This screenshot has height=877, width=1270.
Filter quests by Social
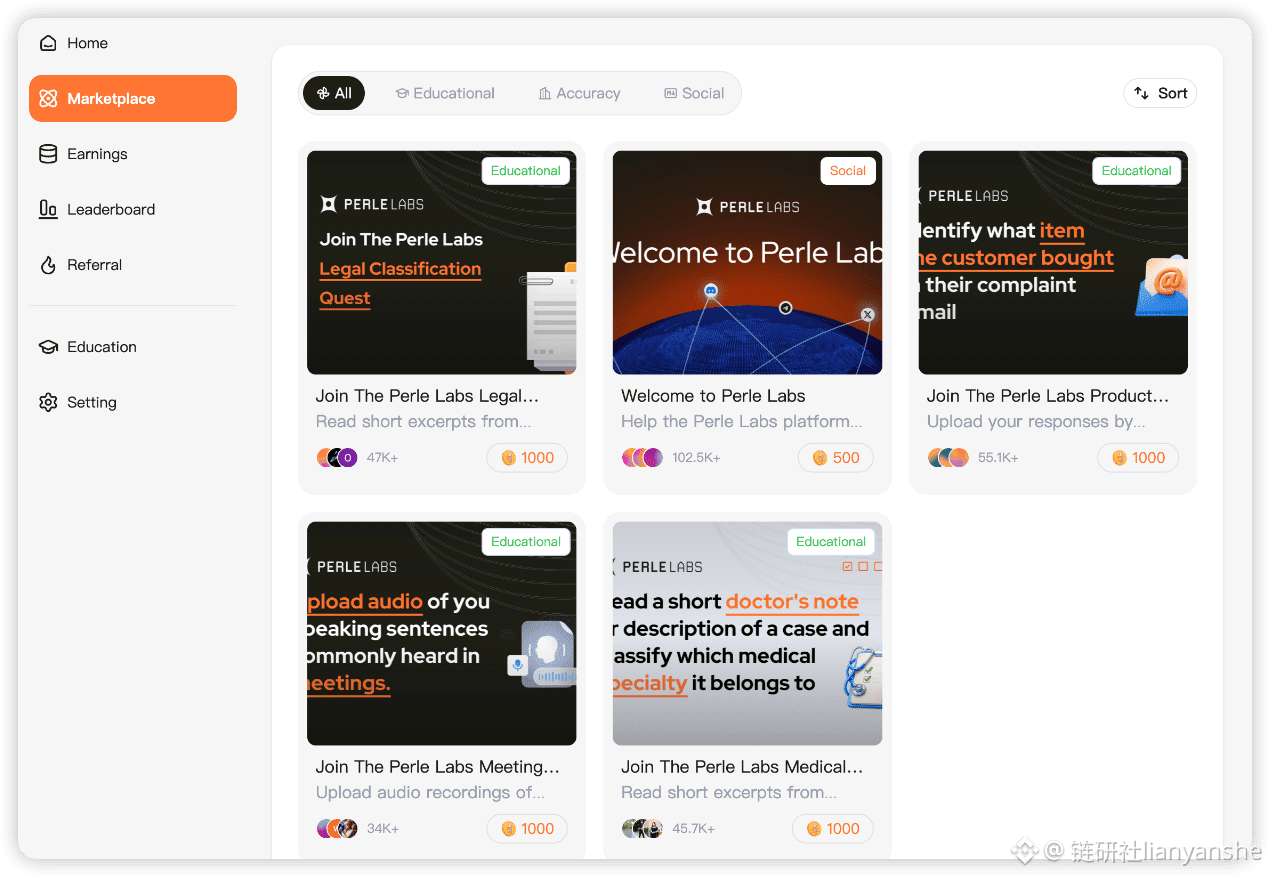click(694, 93)
